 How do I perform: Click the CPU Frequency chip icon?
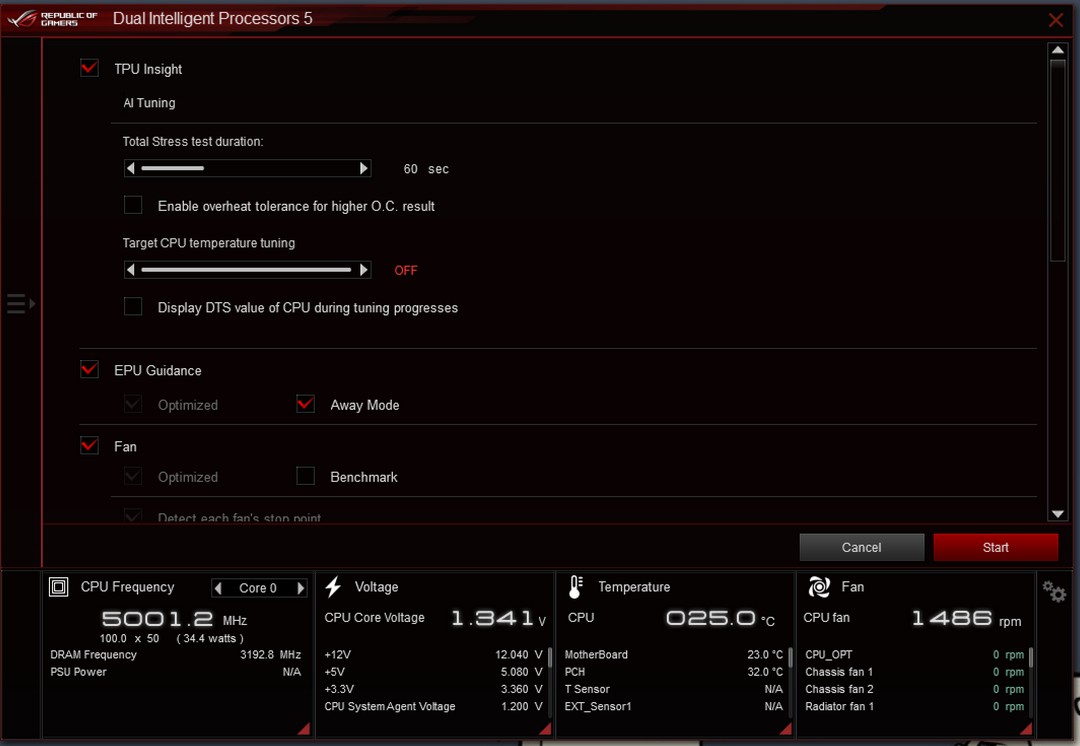point(59,587)
